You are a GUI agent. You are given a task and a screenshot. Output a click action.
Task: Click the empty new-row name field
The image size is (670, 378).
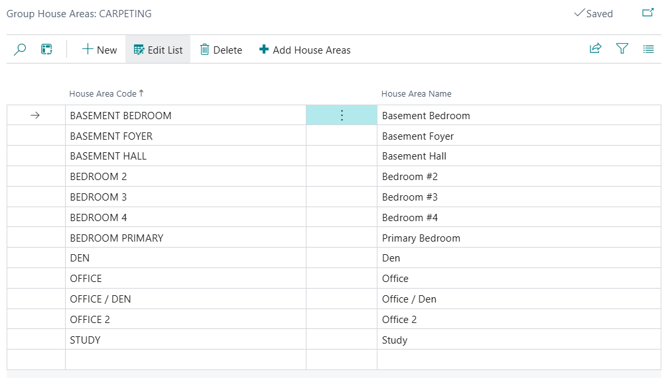(519, 360)
